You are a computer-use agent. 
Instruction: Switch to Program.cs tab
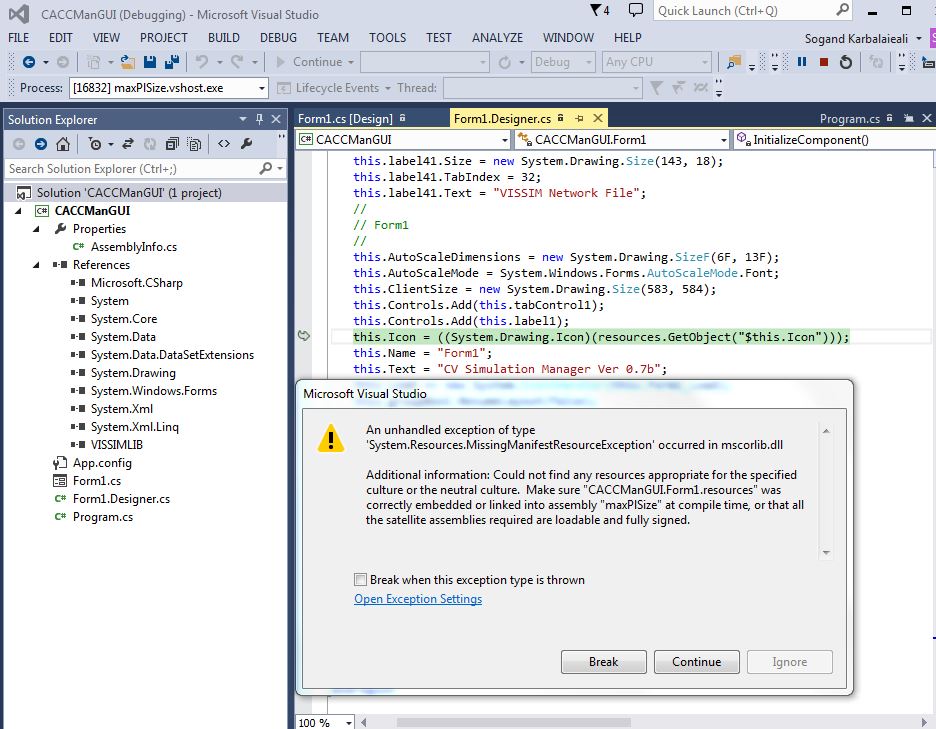849,118
